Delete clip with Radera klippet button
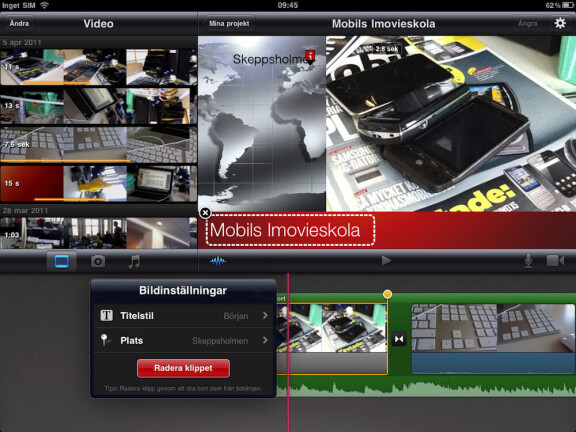This screenshot has height=432, width=576. (183, 368)
